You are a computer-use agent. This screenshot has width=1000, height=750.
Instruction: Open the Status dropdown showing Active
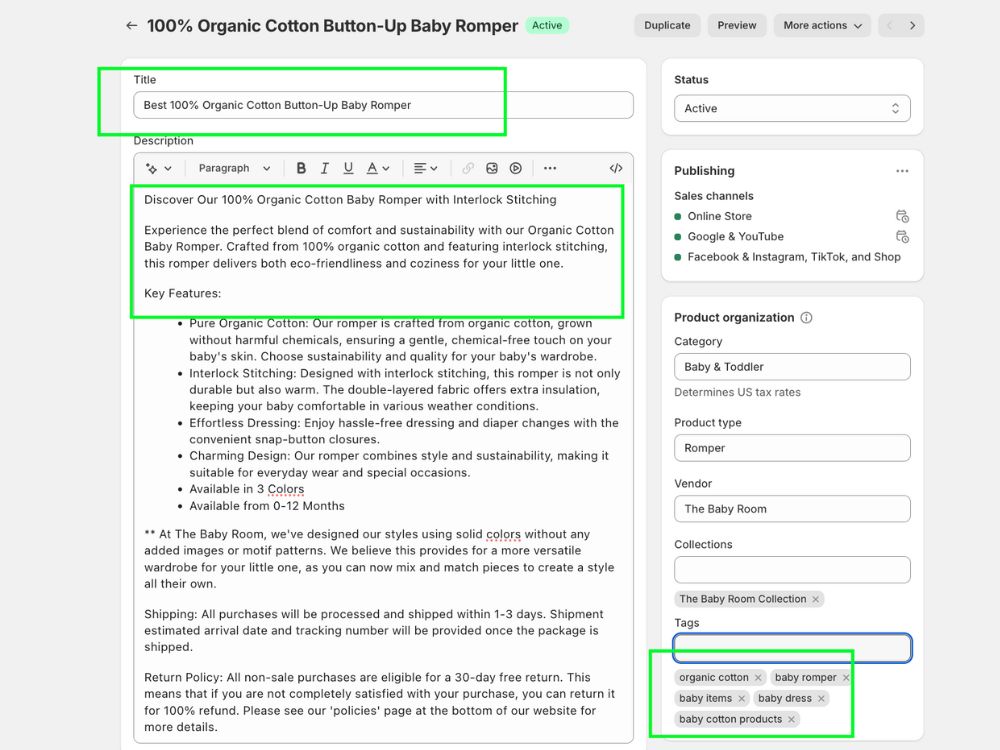click(x=792, y=108)
